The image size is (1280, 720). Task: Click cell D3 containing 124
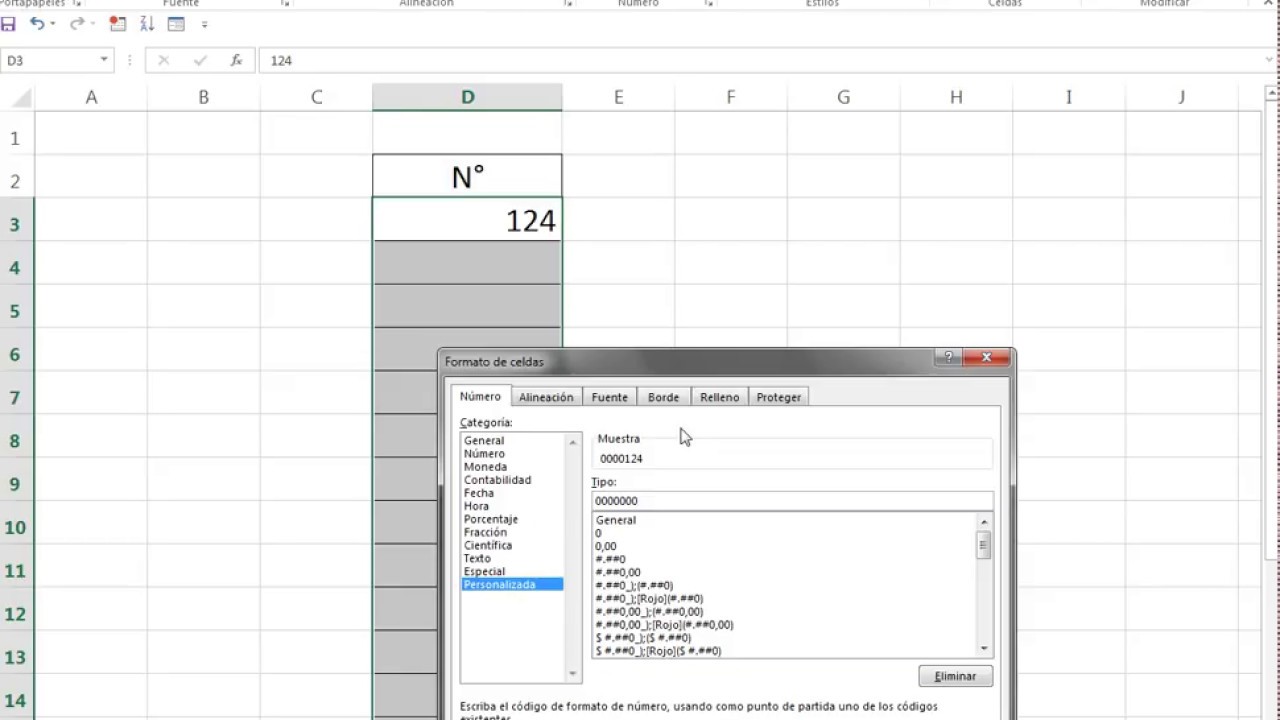[467, 220]
